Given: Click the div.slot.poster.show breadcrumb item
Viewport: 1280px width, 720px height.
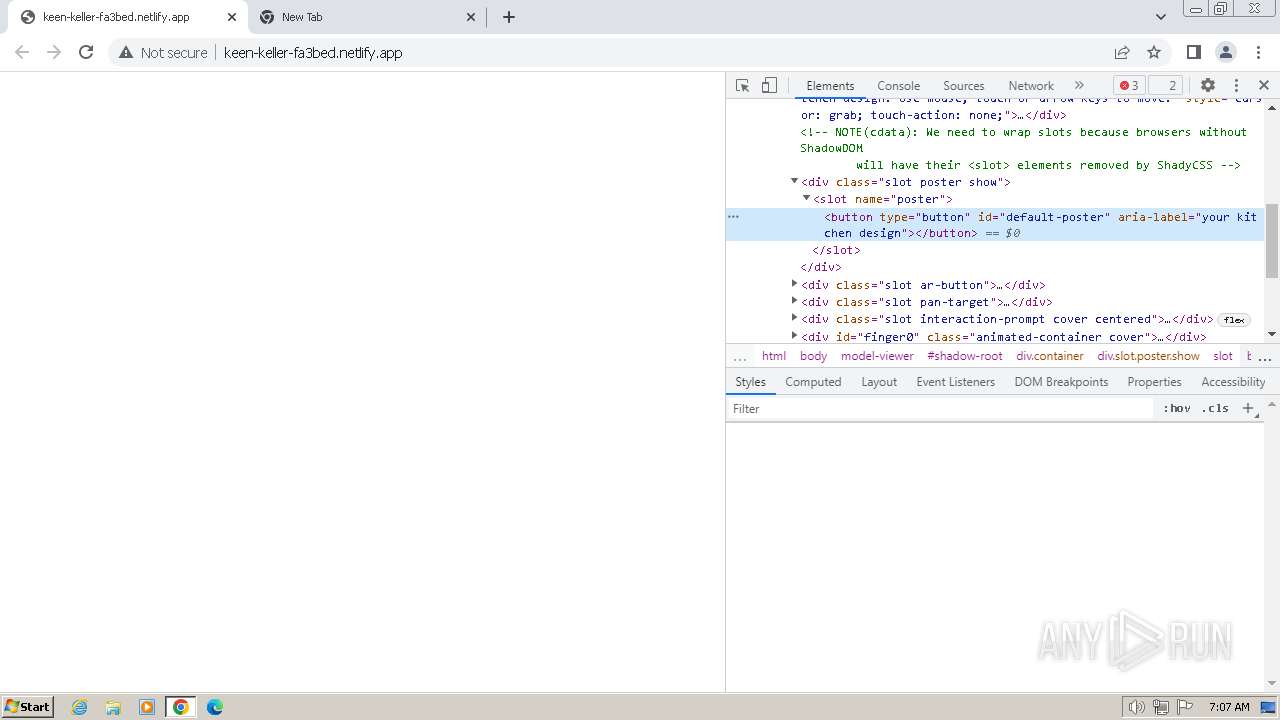Looking at the screenshot, I should point(1148,356).
